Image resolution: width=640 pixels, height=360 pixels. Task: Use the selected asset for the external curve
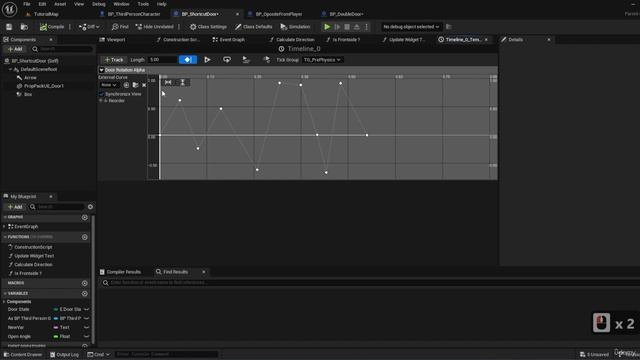point(126,85)
